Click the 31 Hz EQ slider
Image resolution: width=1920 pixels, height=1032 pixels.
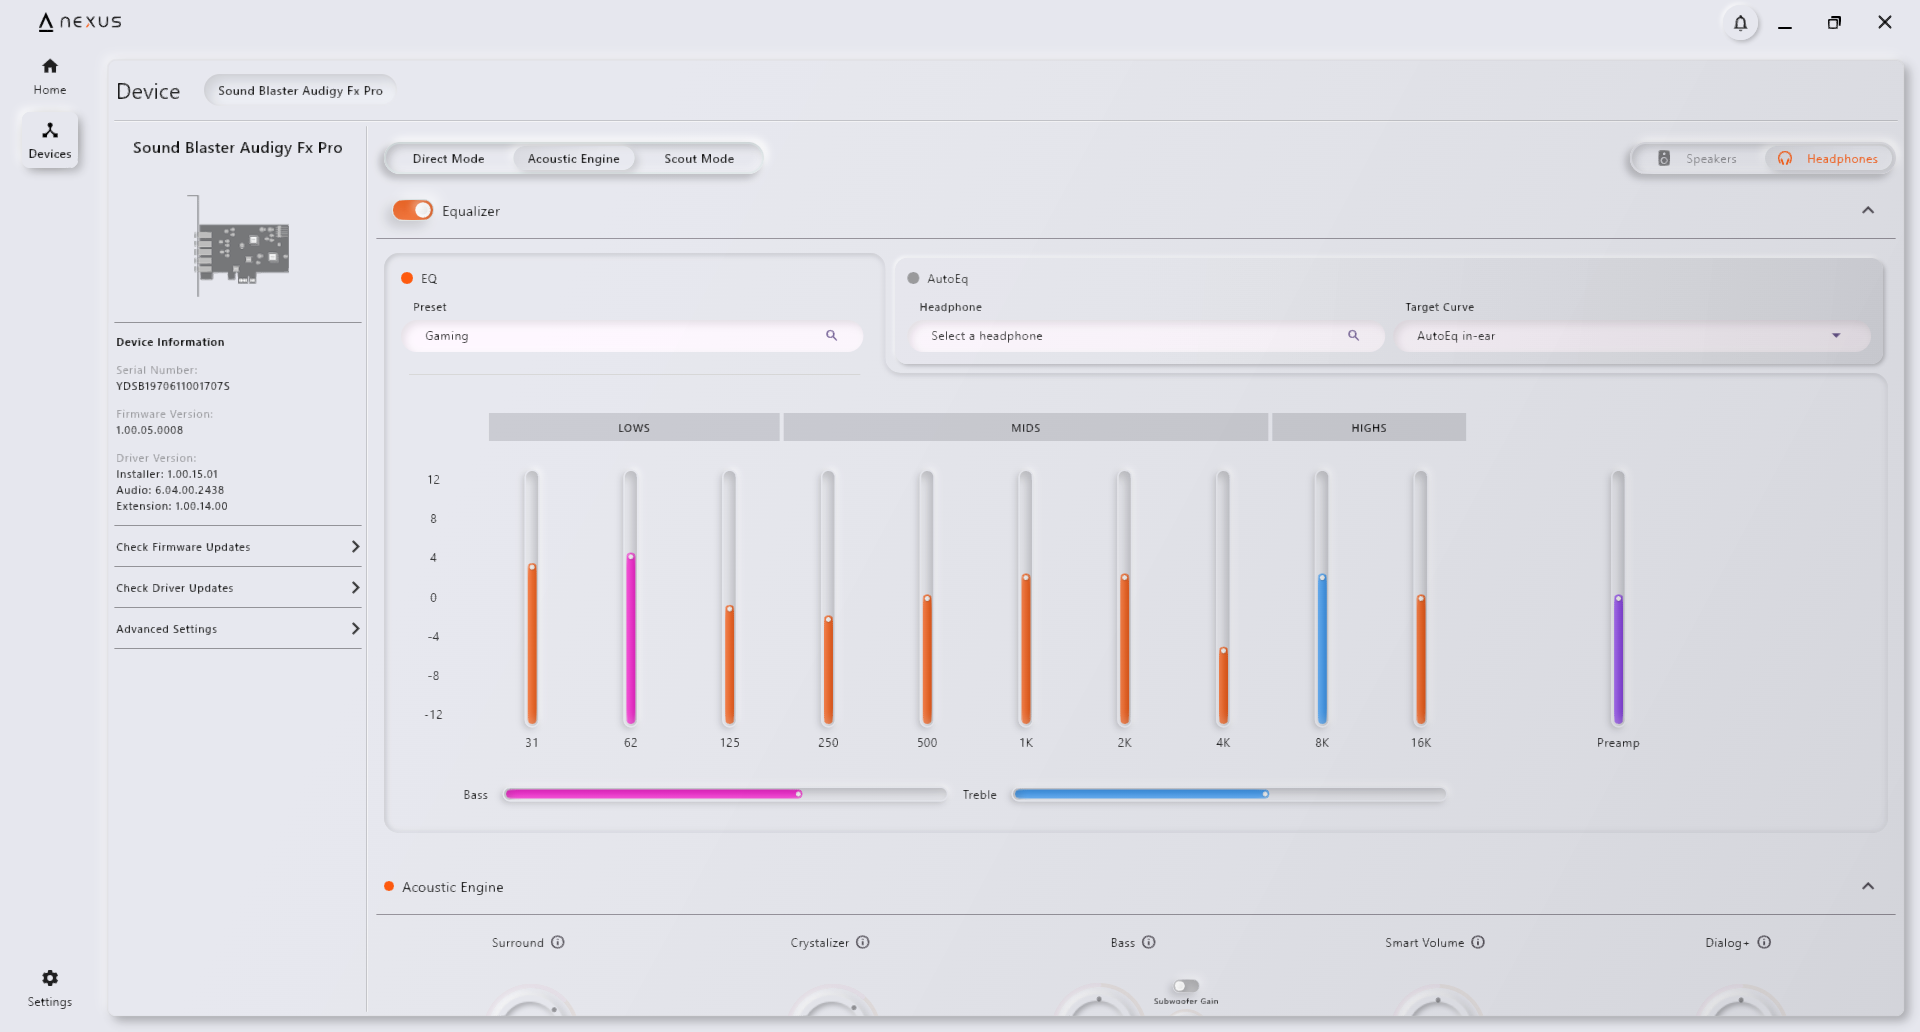click(x=532, y=598)
